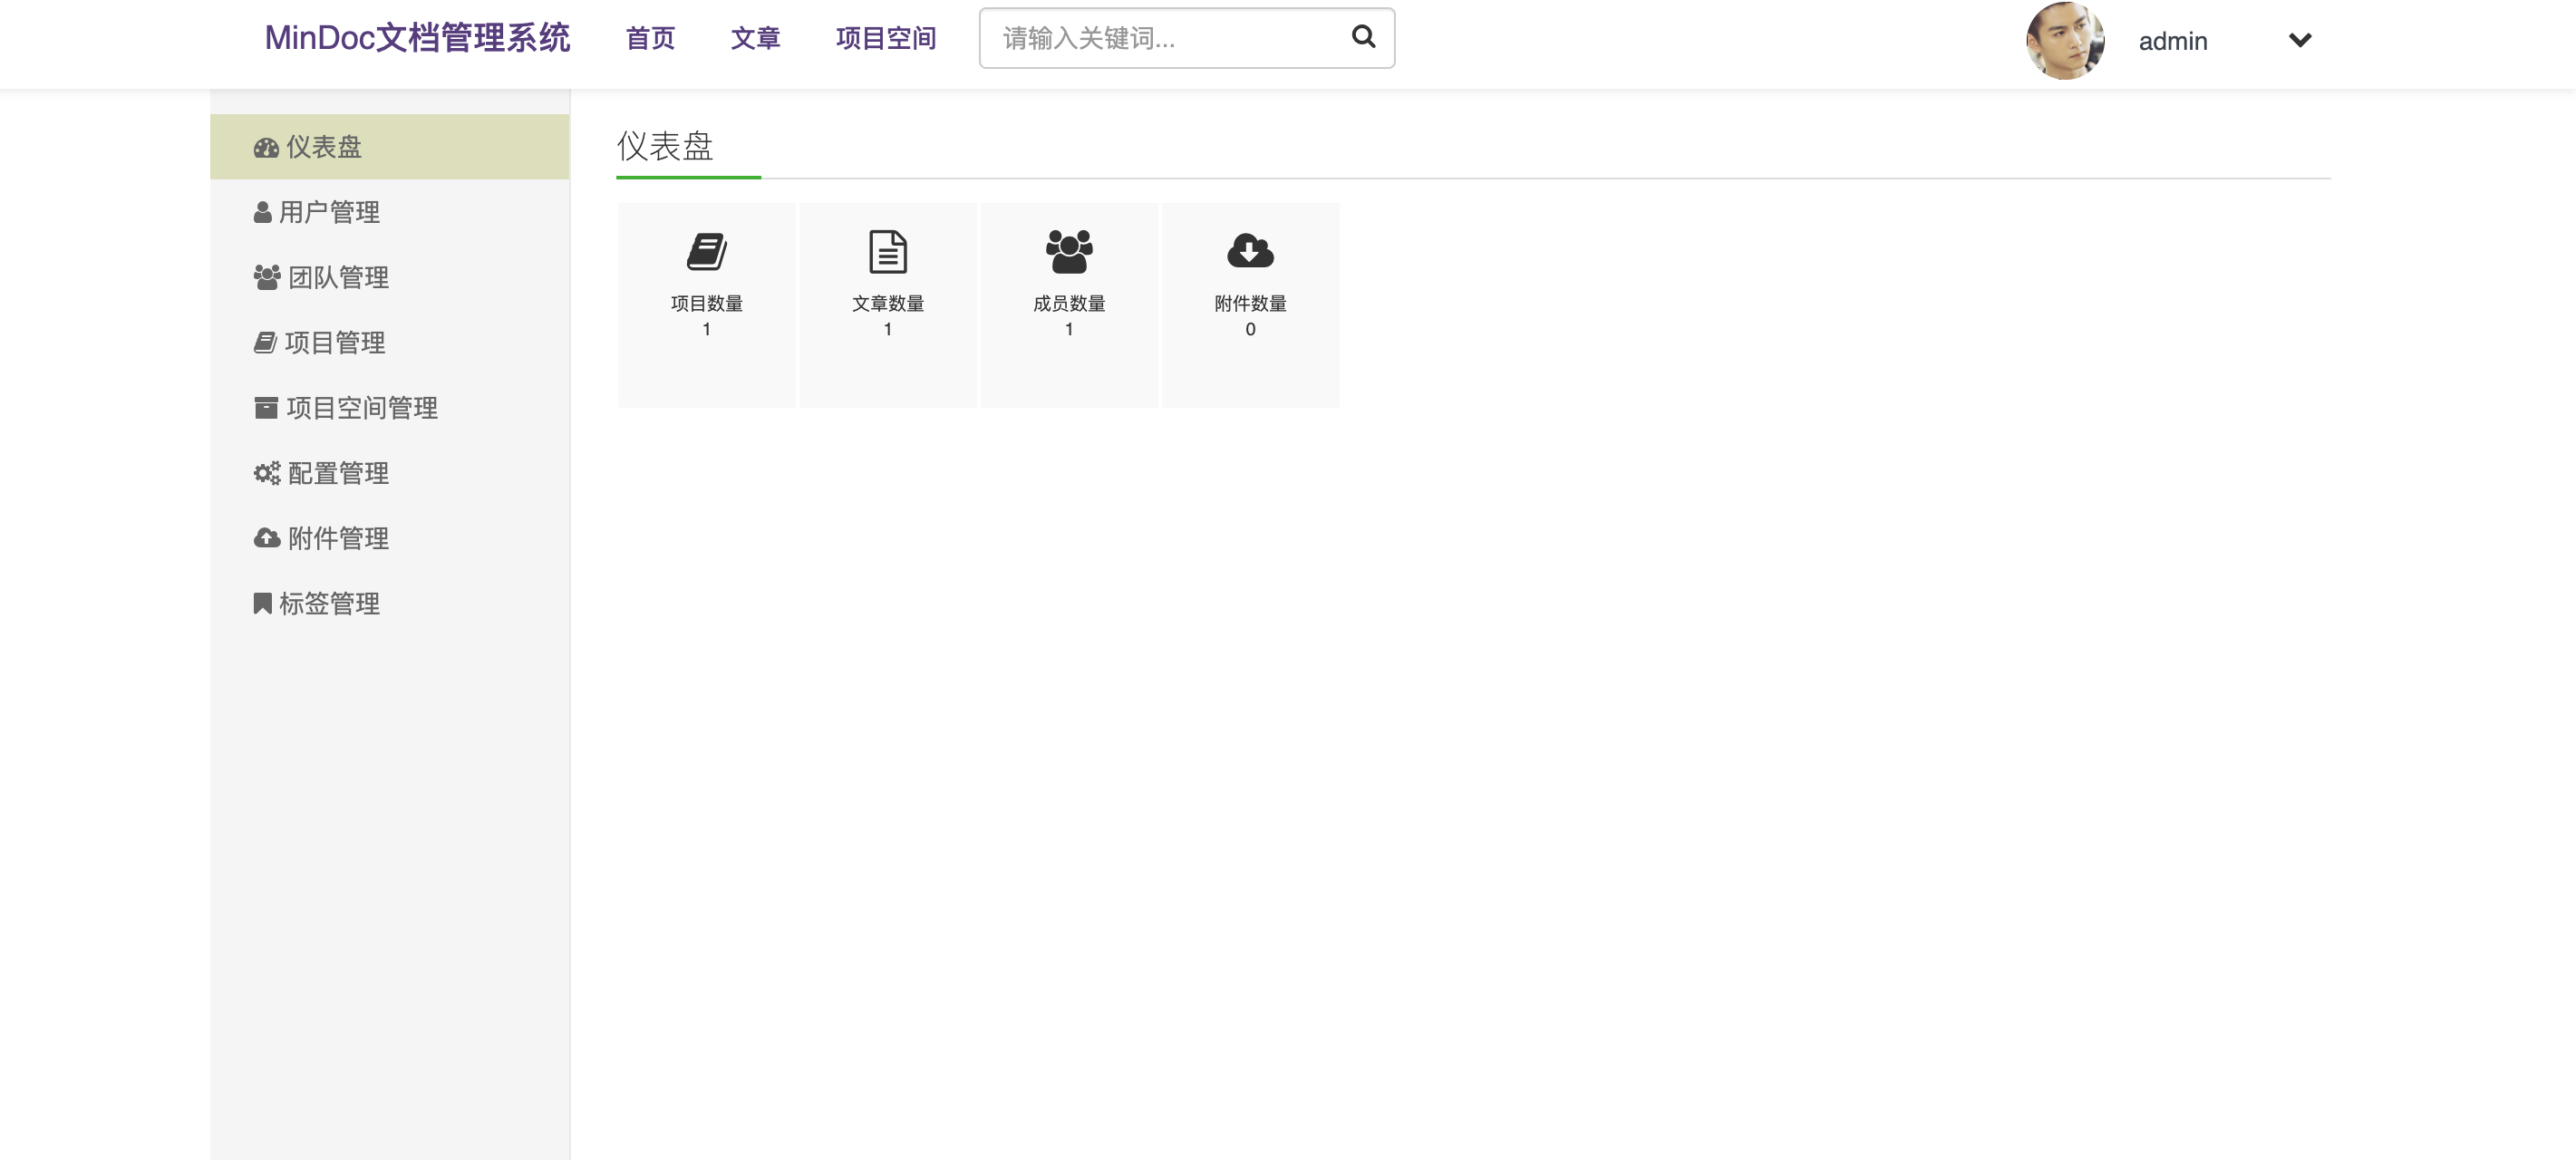This screenshot has height=1160, width=2576.
Task: Open 用户管理 in the sidebar
Action: point(328,212)
